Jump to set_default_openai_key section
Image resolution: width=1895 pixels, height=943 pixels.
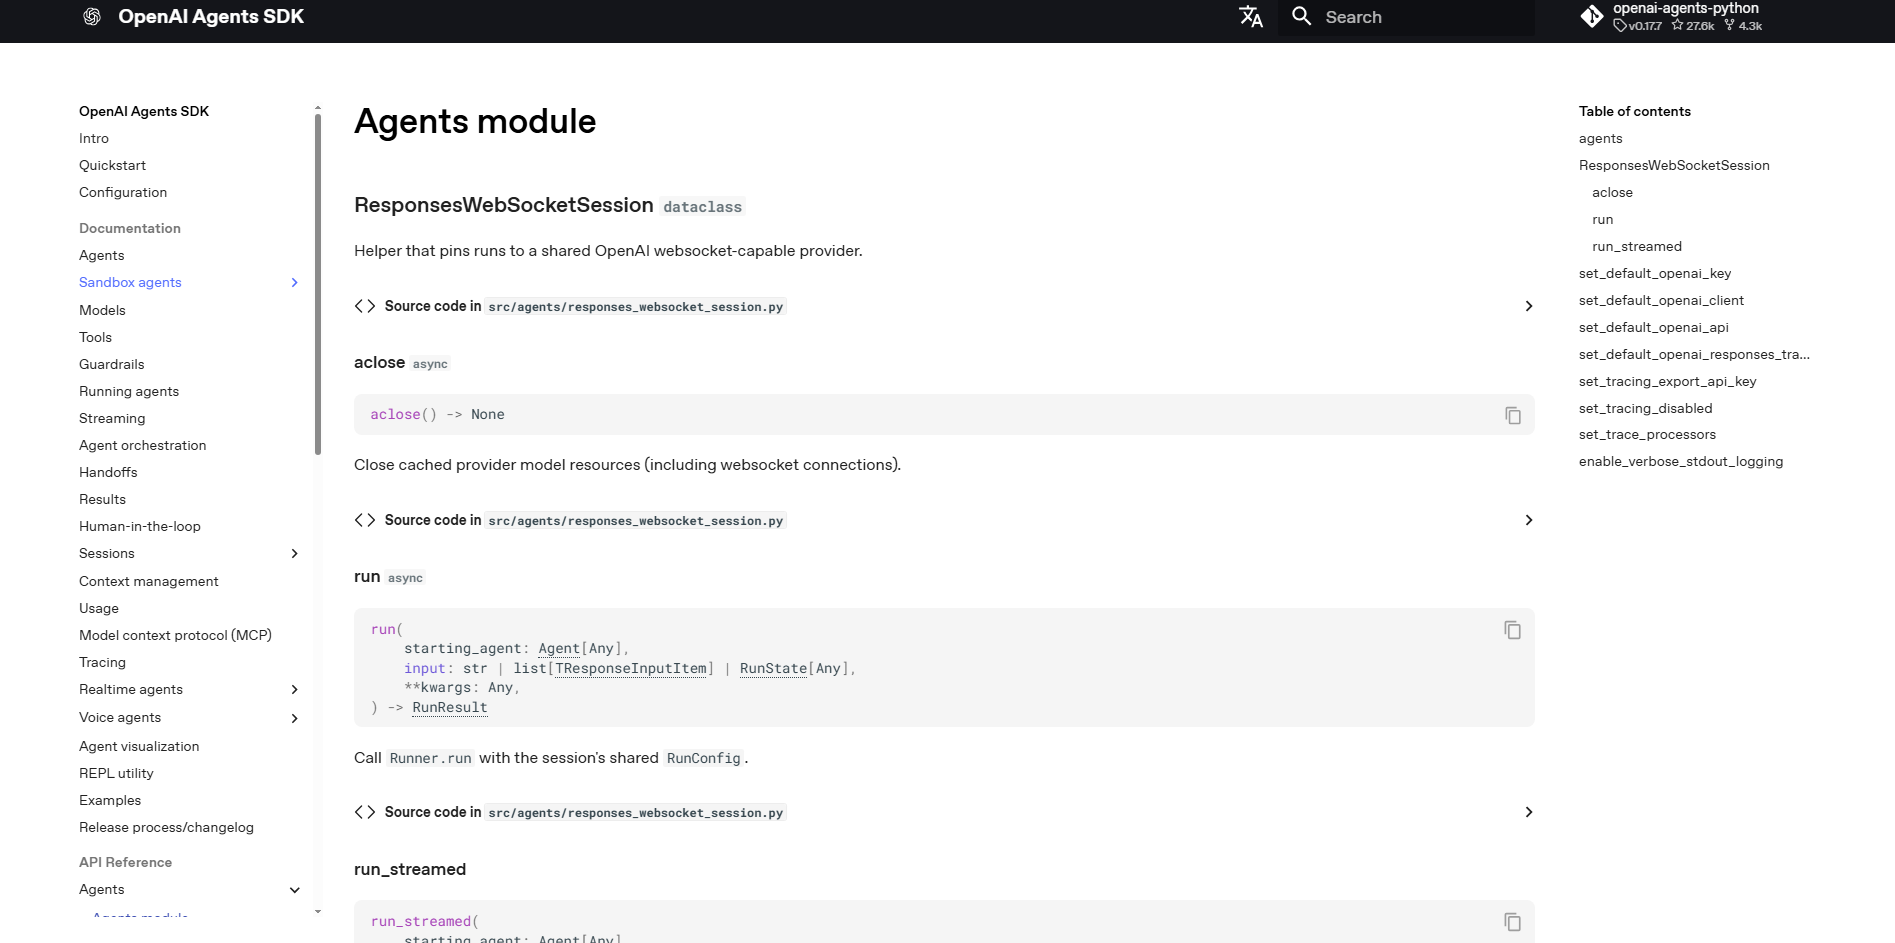tap(1655, 274)
